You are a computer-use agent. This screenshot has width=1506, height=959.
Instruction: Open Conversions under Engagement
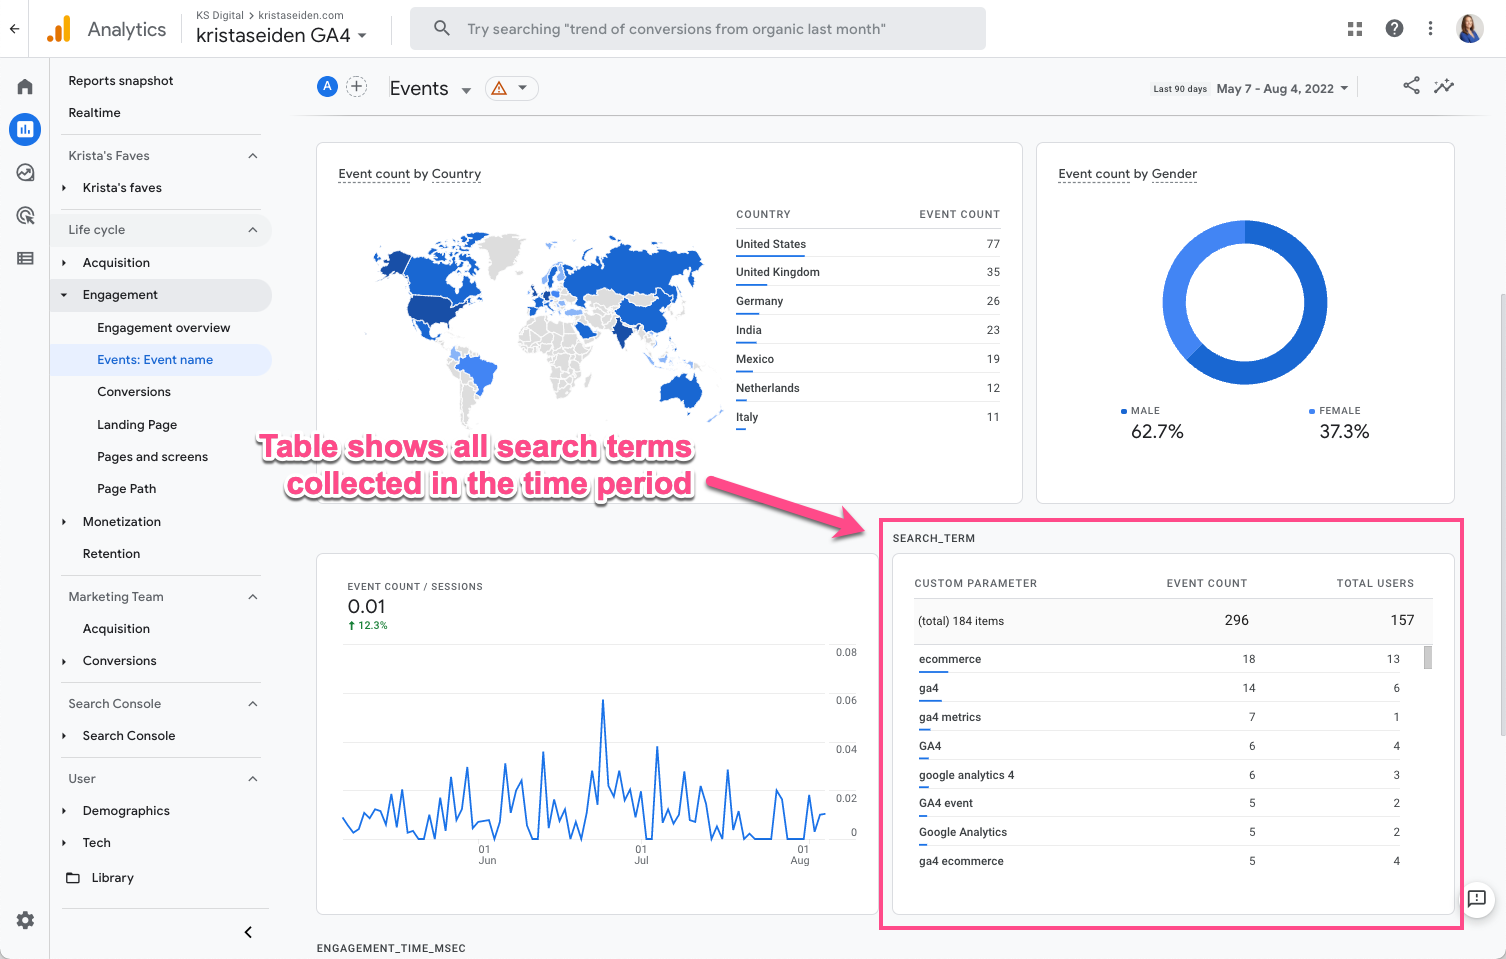click(x=134, y=392)
